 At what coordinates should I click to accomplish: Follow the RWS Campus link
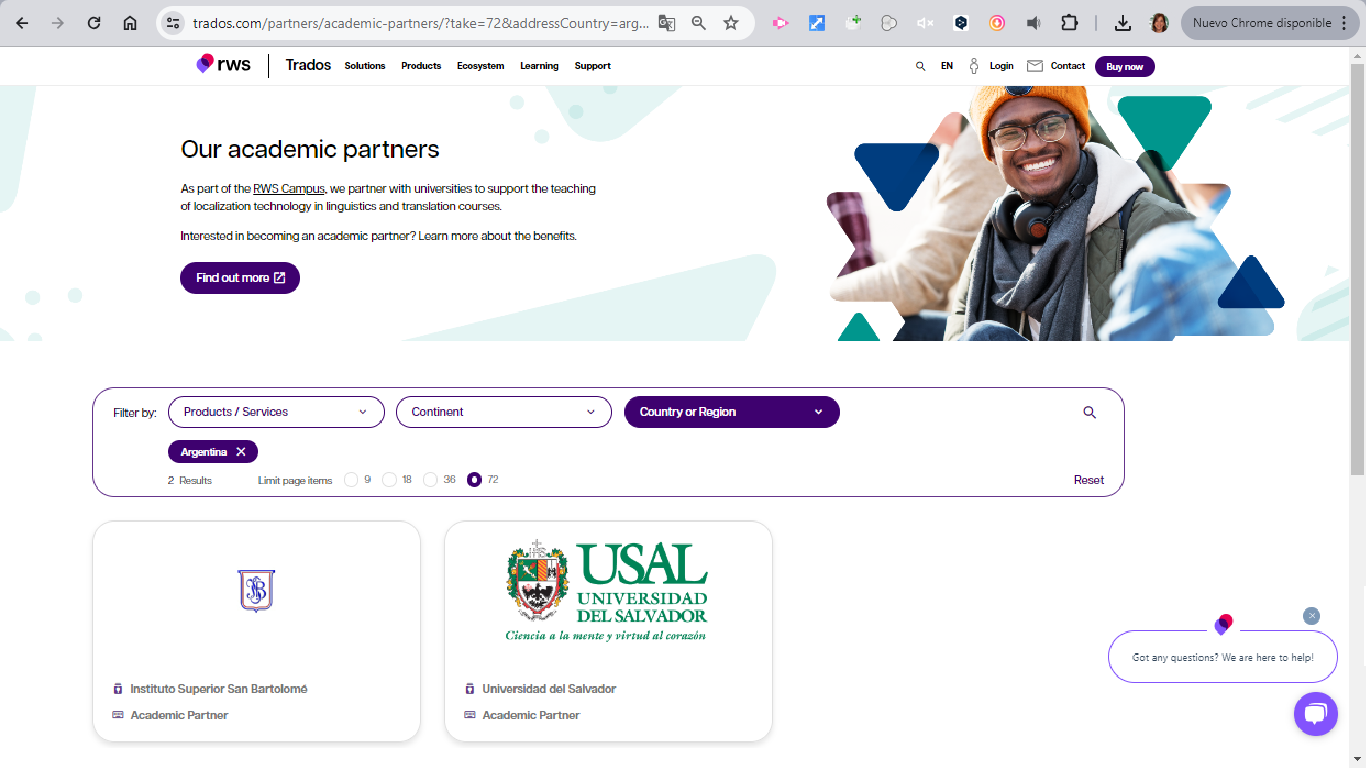[289, 188]
